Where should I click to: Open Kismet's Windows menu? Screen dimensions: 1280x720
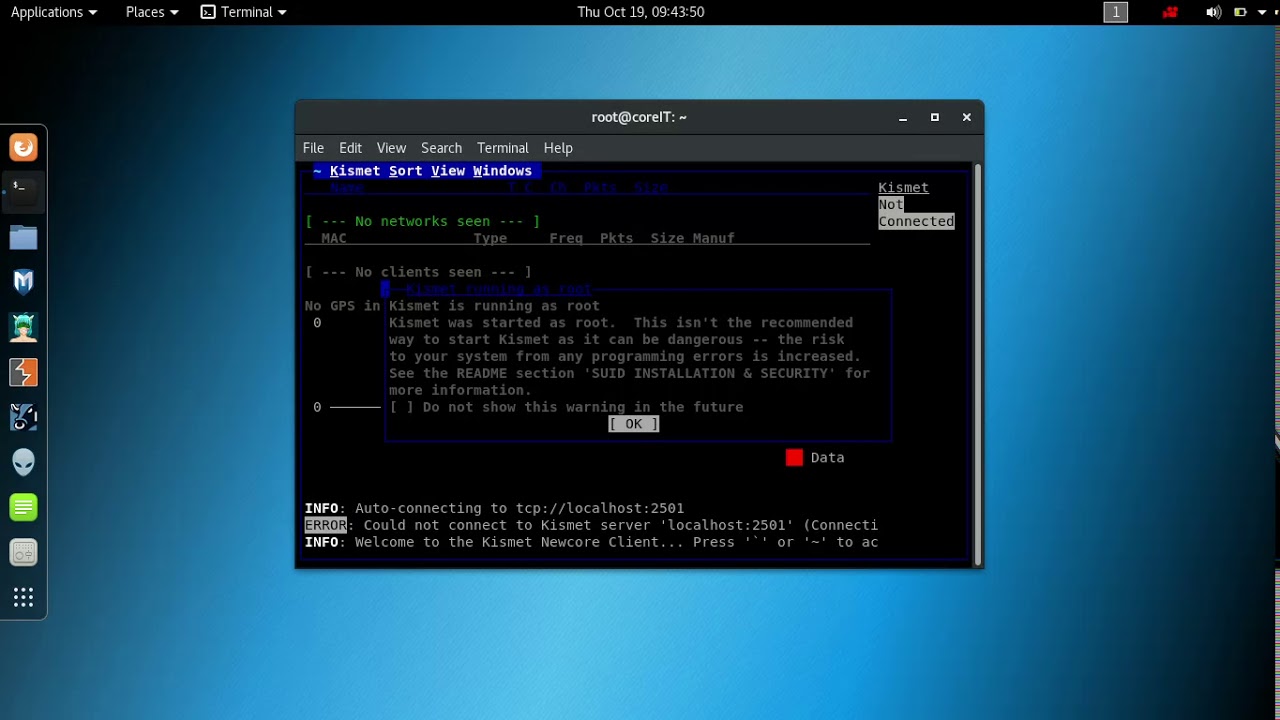[502, 171]
